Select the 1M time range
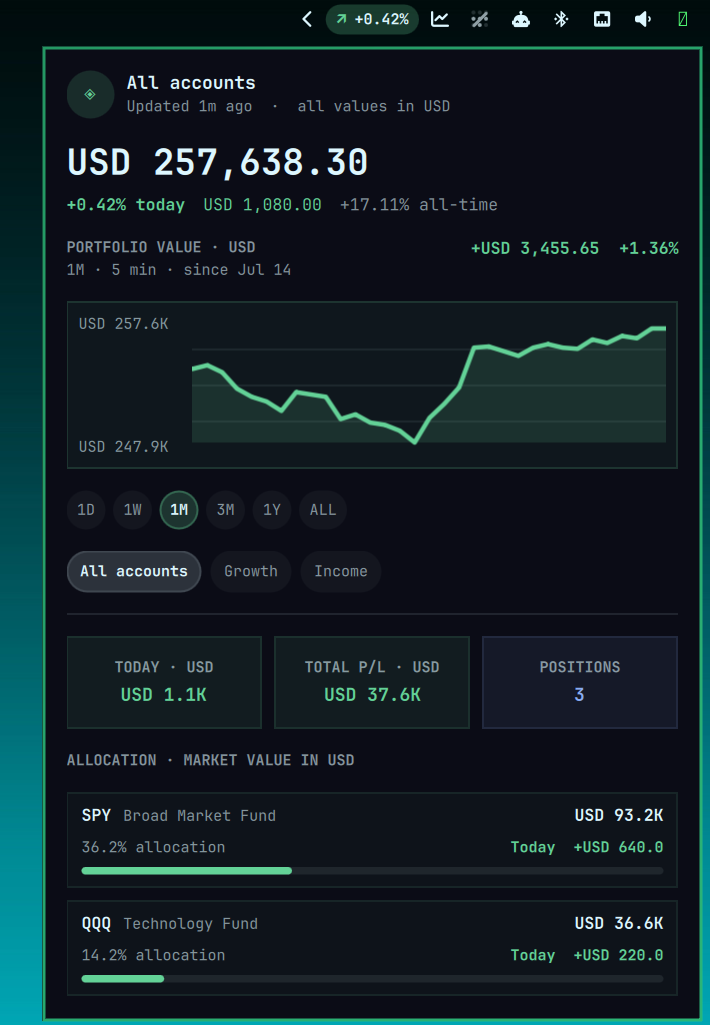 [x=178, y=510]
